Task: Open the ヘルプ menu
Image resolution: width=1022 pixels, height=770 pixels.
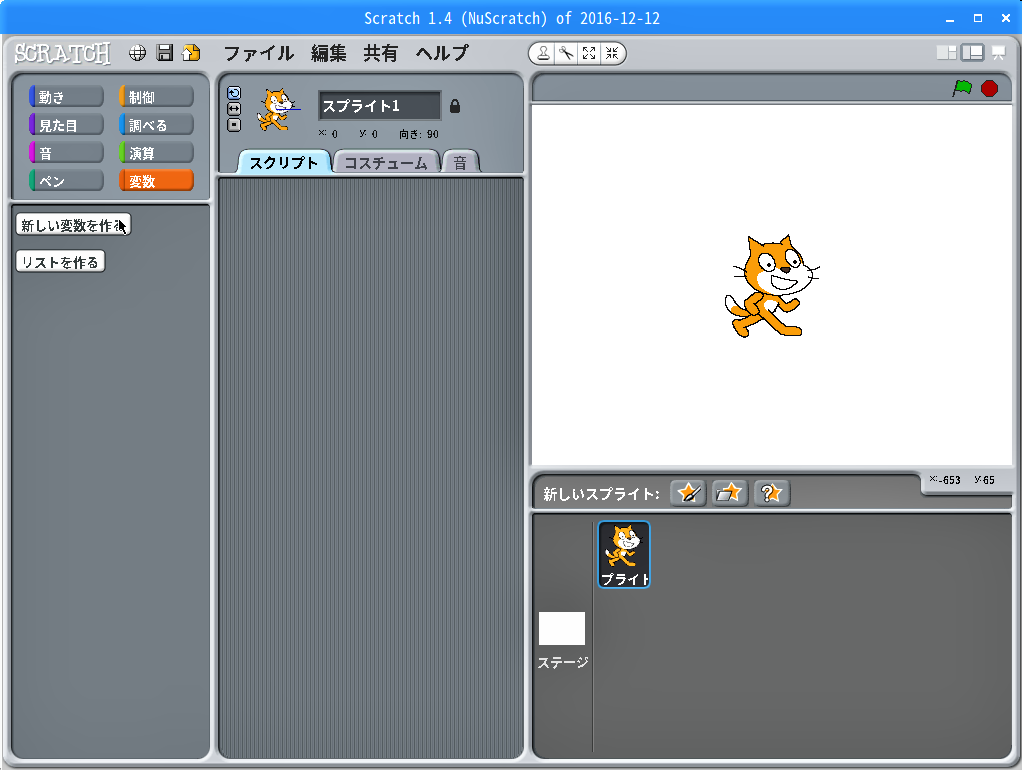Action: coord(443,53)
